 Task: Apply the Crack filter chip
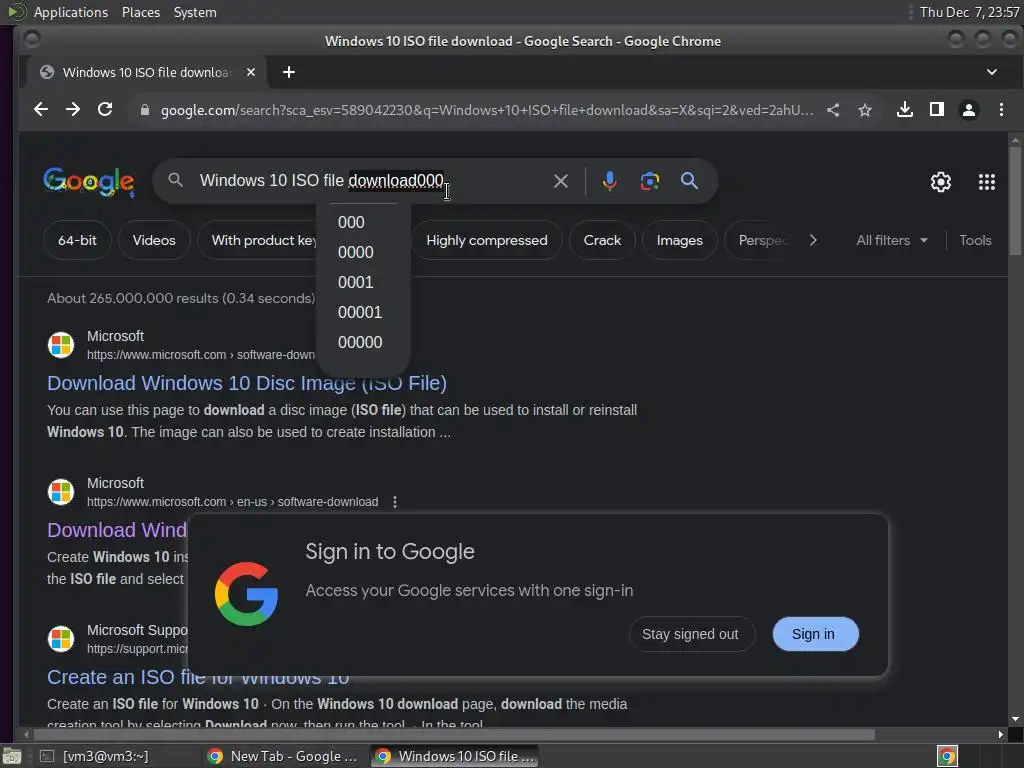[x=602, y=240]
